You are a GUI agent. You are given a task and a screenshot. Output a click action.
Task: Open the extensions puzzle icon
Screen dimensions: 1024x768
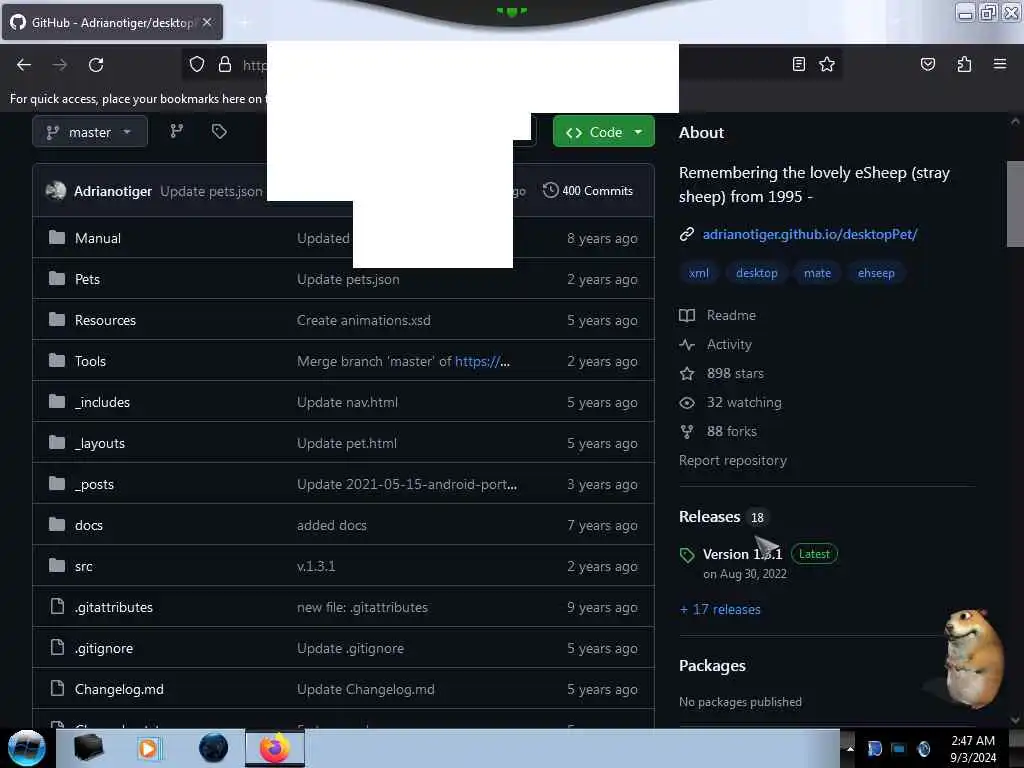click(964, 64)
